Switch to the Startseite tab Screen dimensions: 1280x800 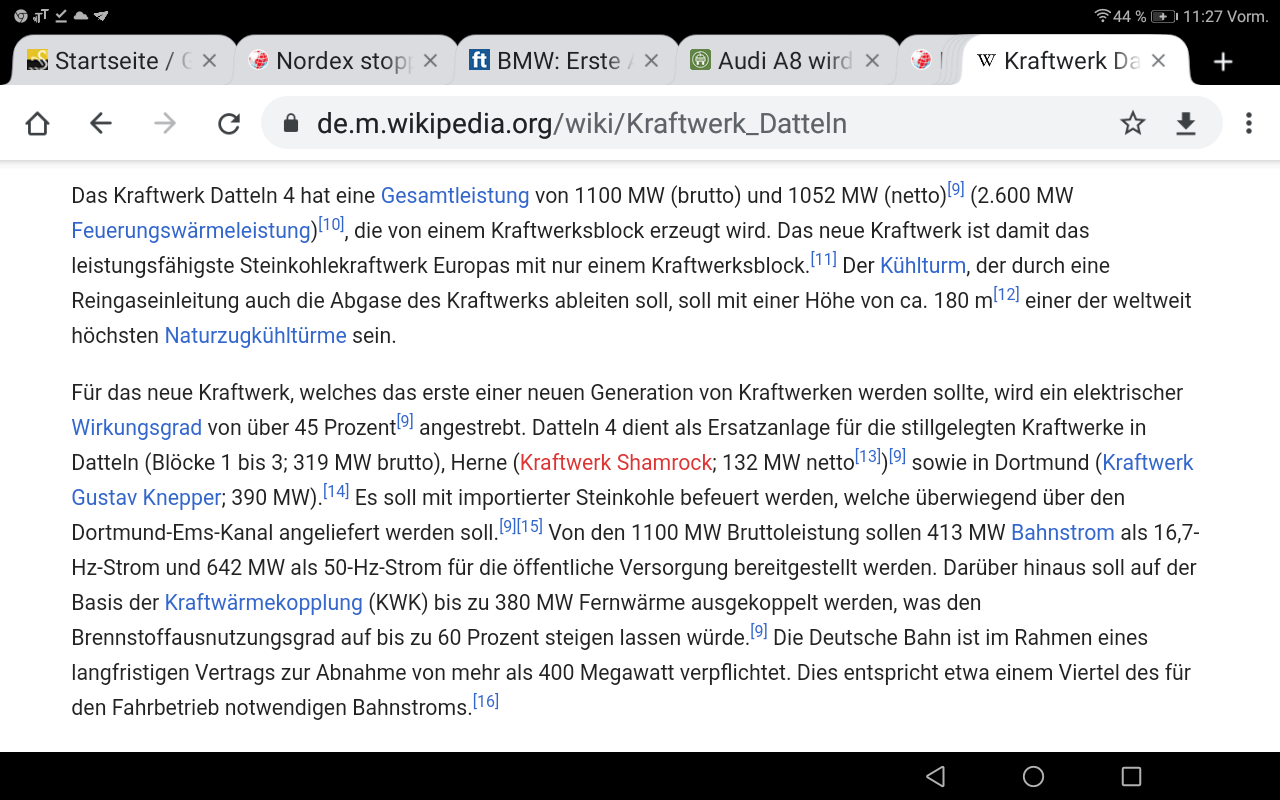(110, 61)
